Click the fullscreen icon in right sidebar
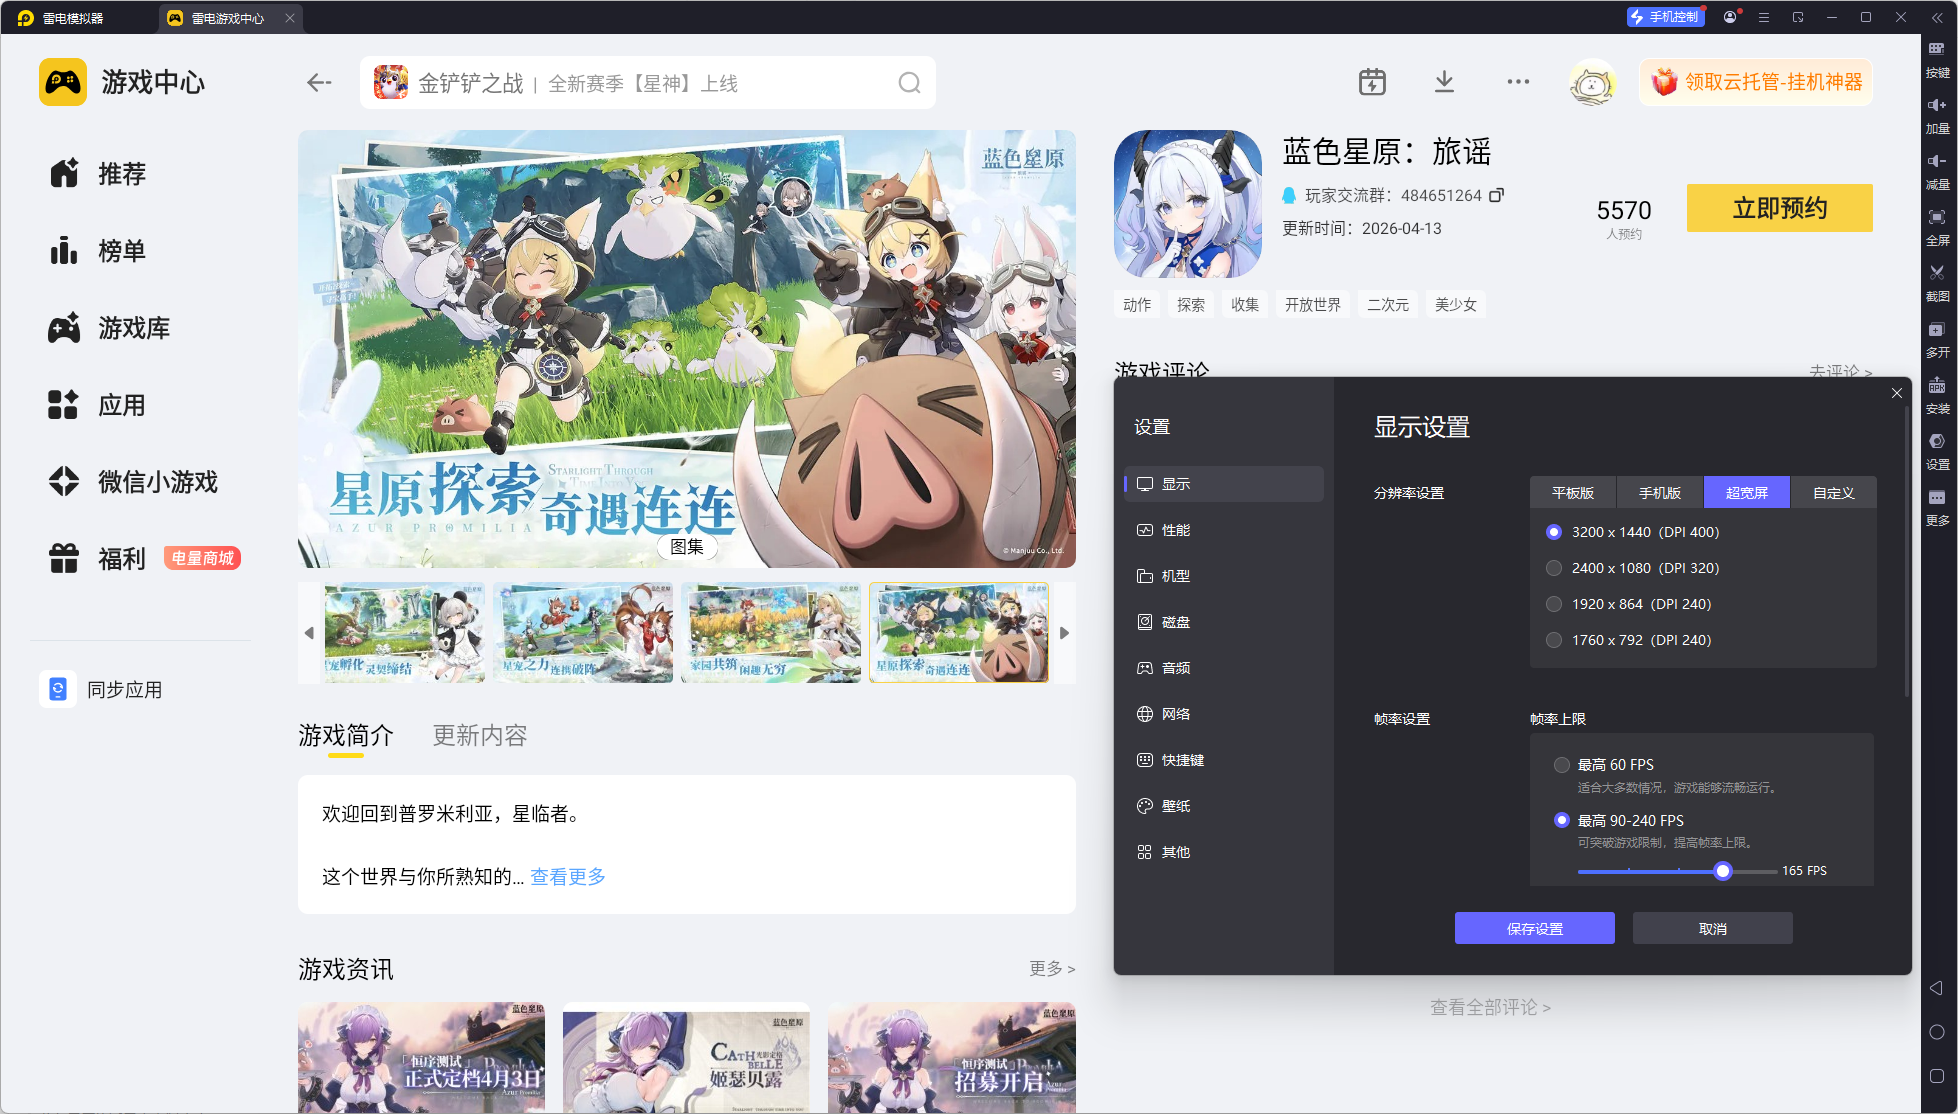 coord(1937,217)
